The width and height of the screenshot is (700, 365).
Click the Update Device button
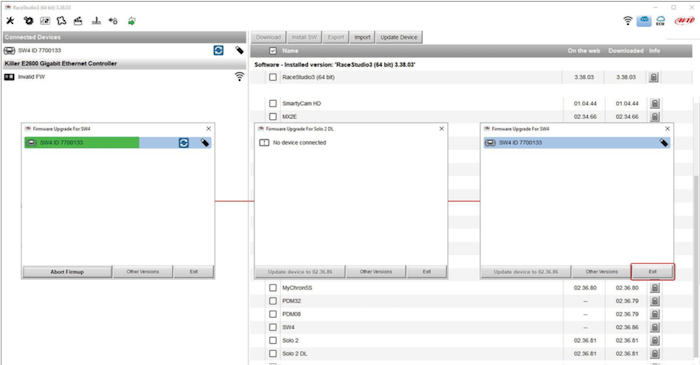tap(399, 37)
